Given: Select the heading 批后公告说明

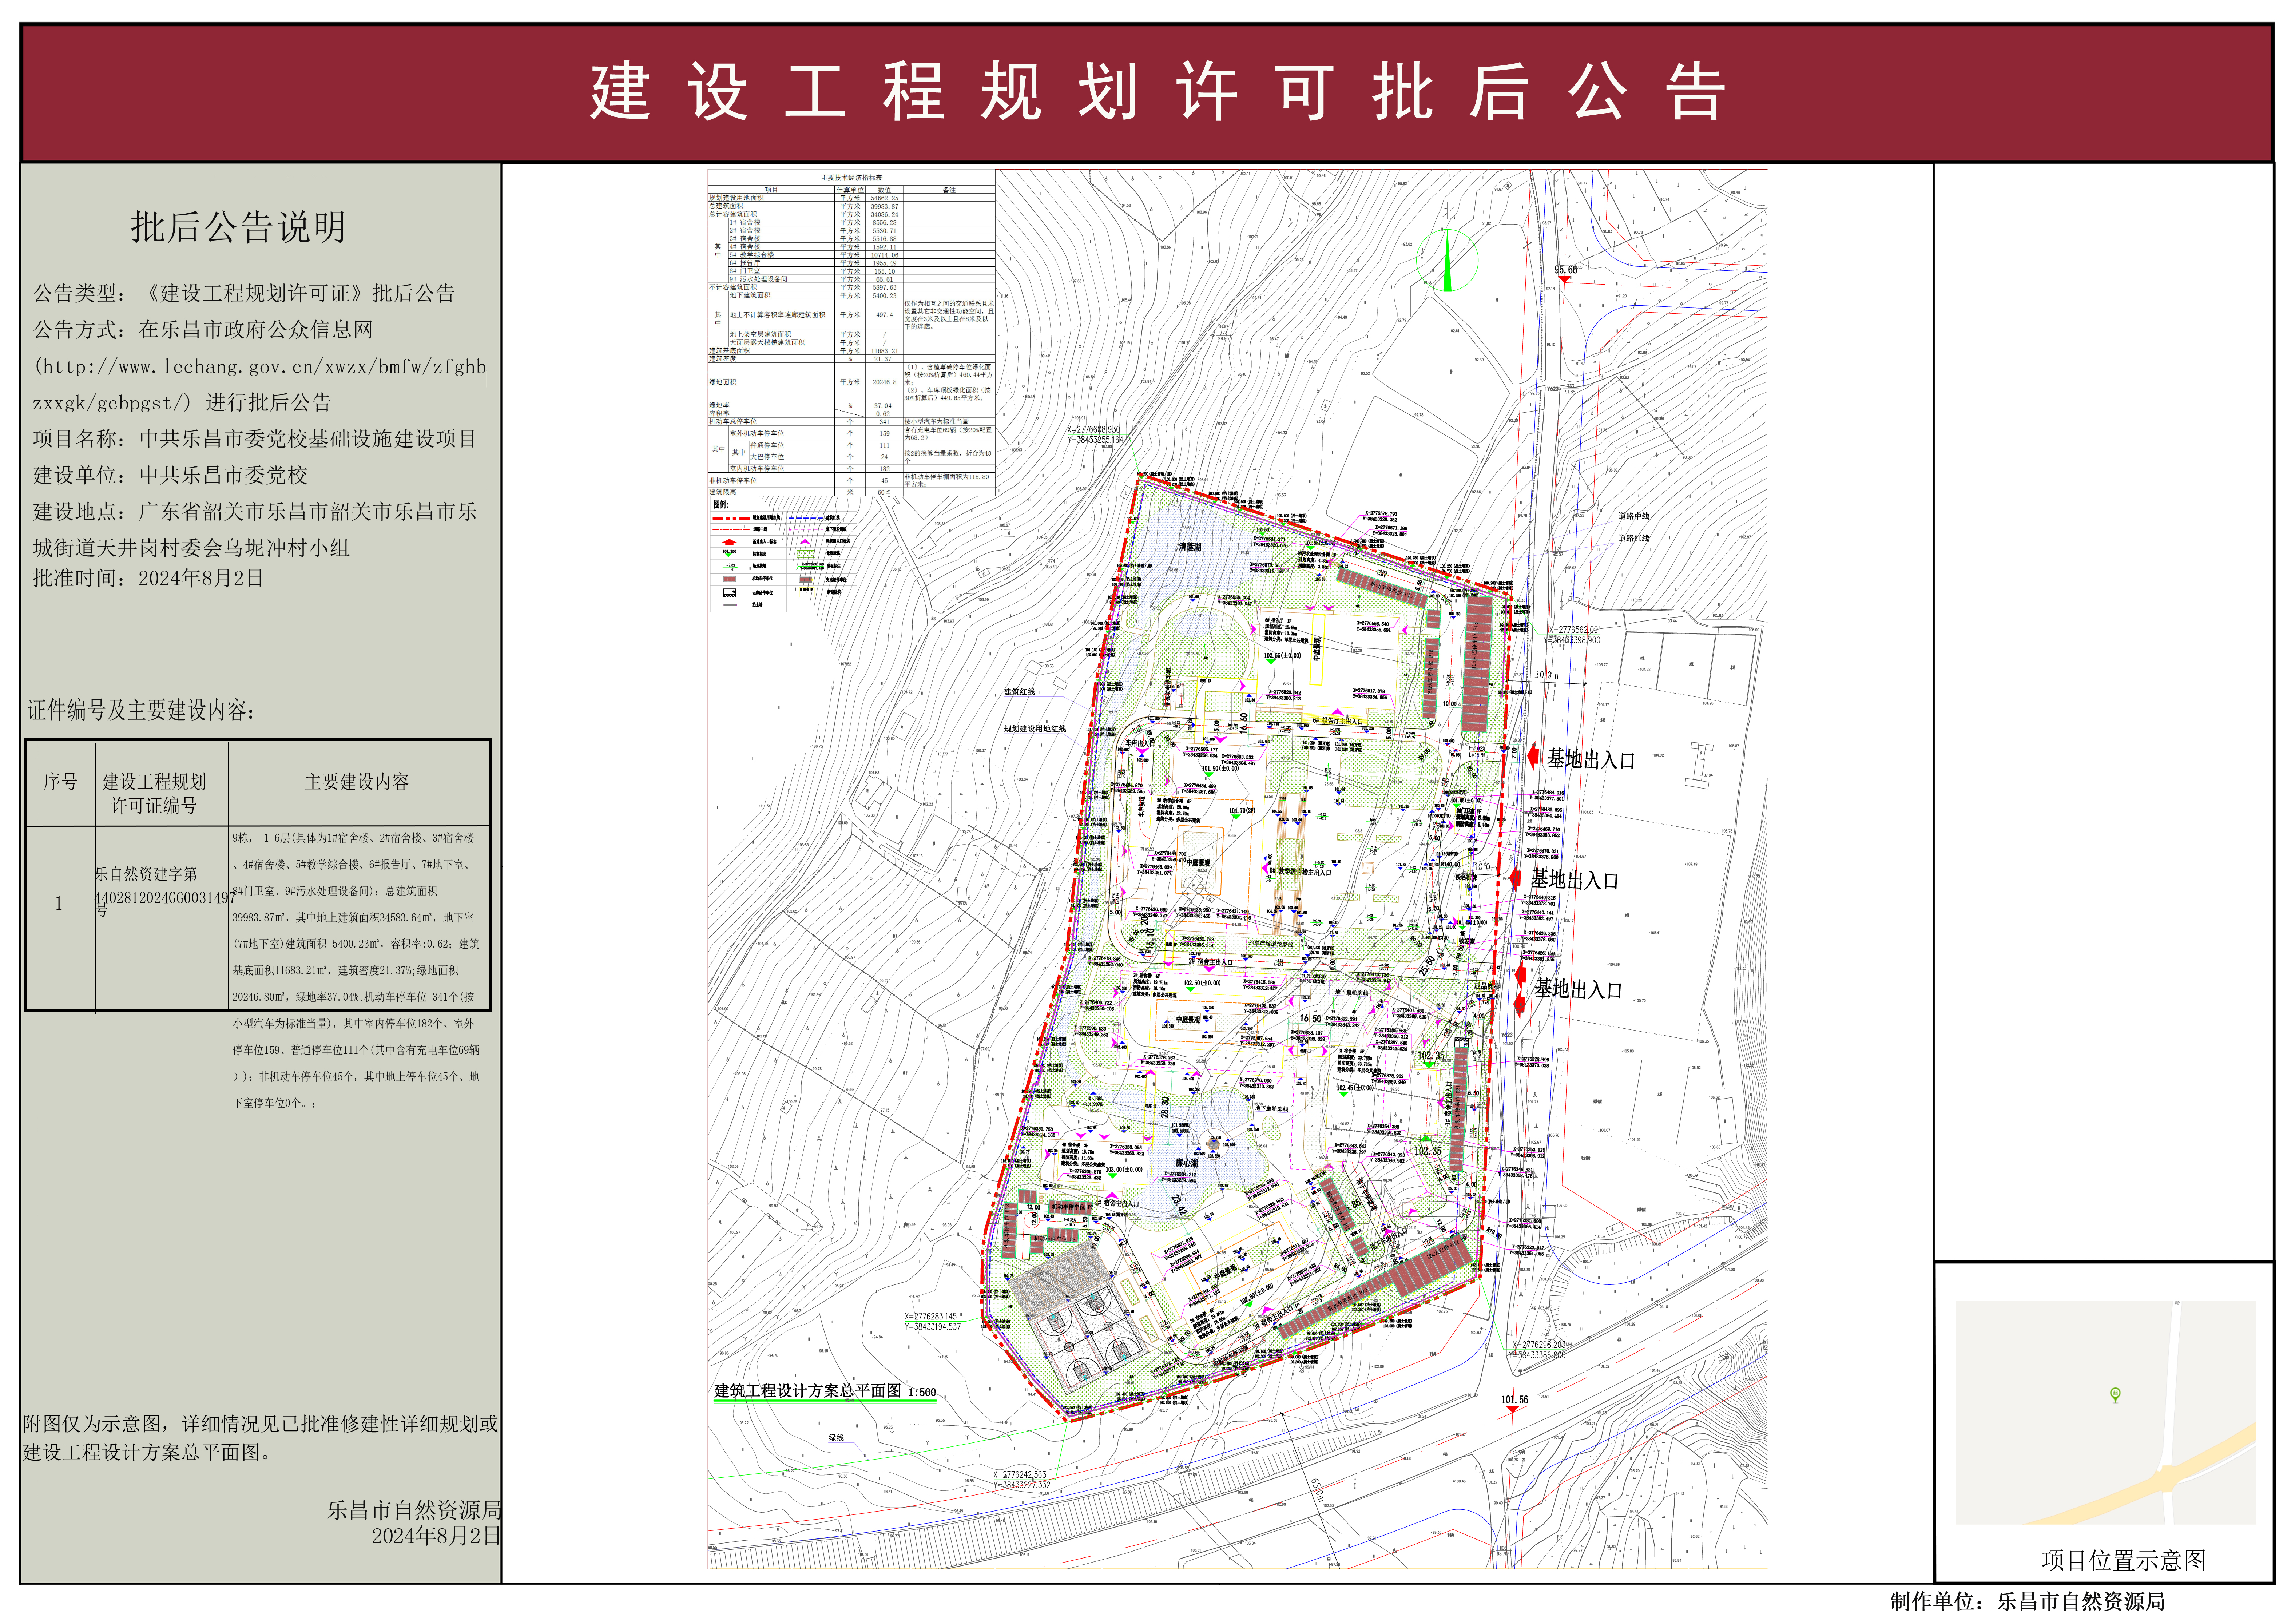Looking at the screenshot, I should [238, 227].
